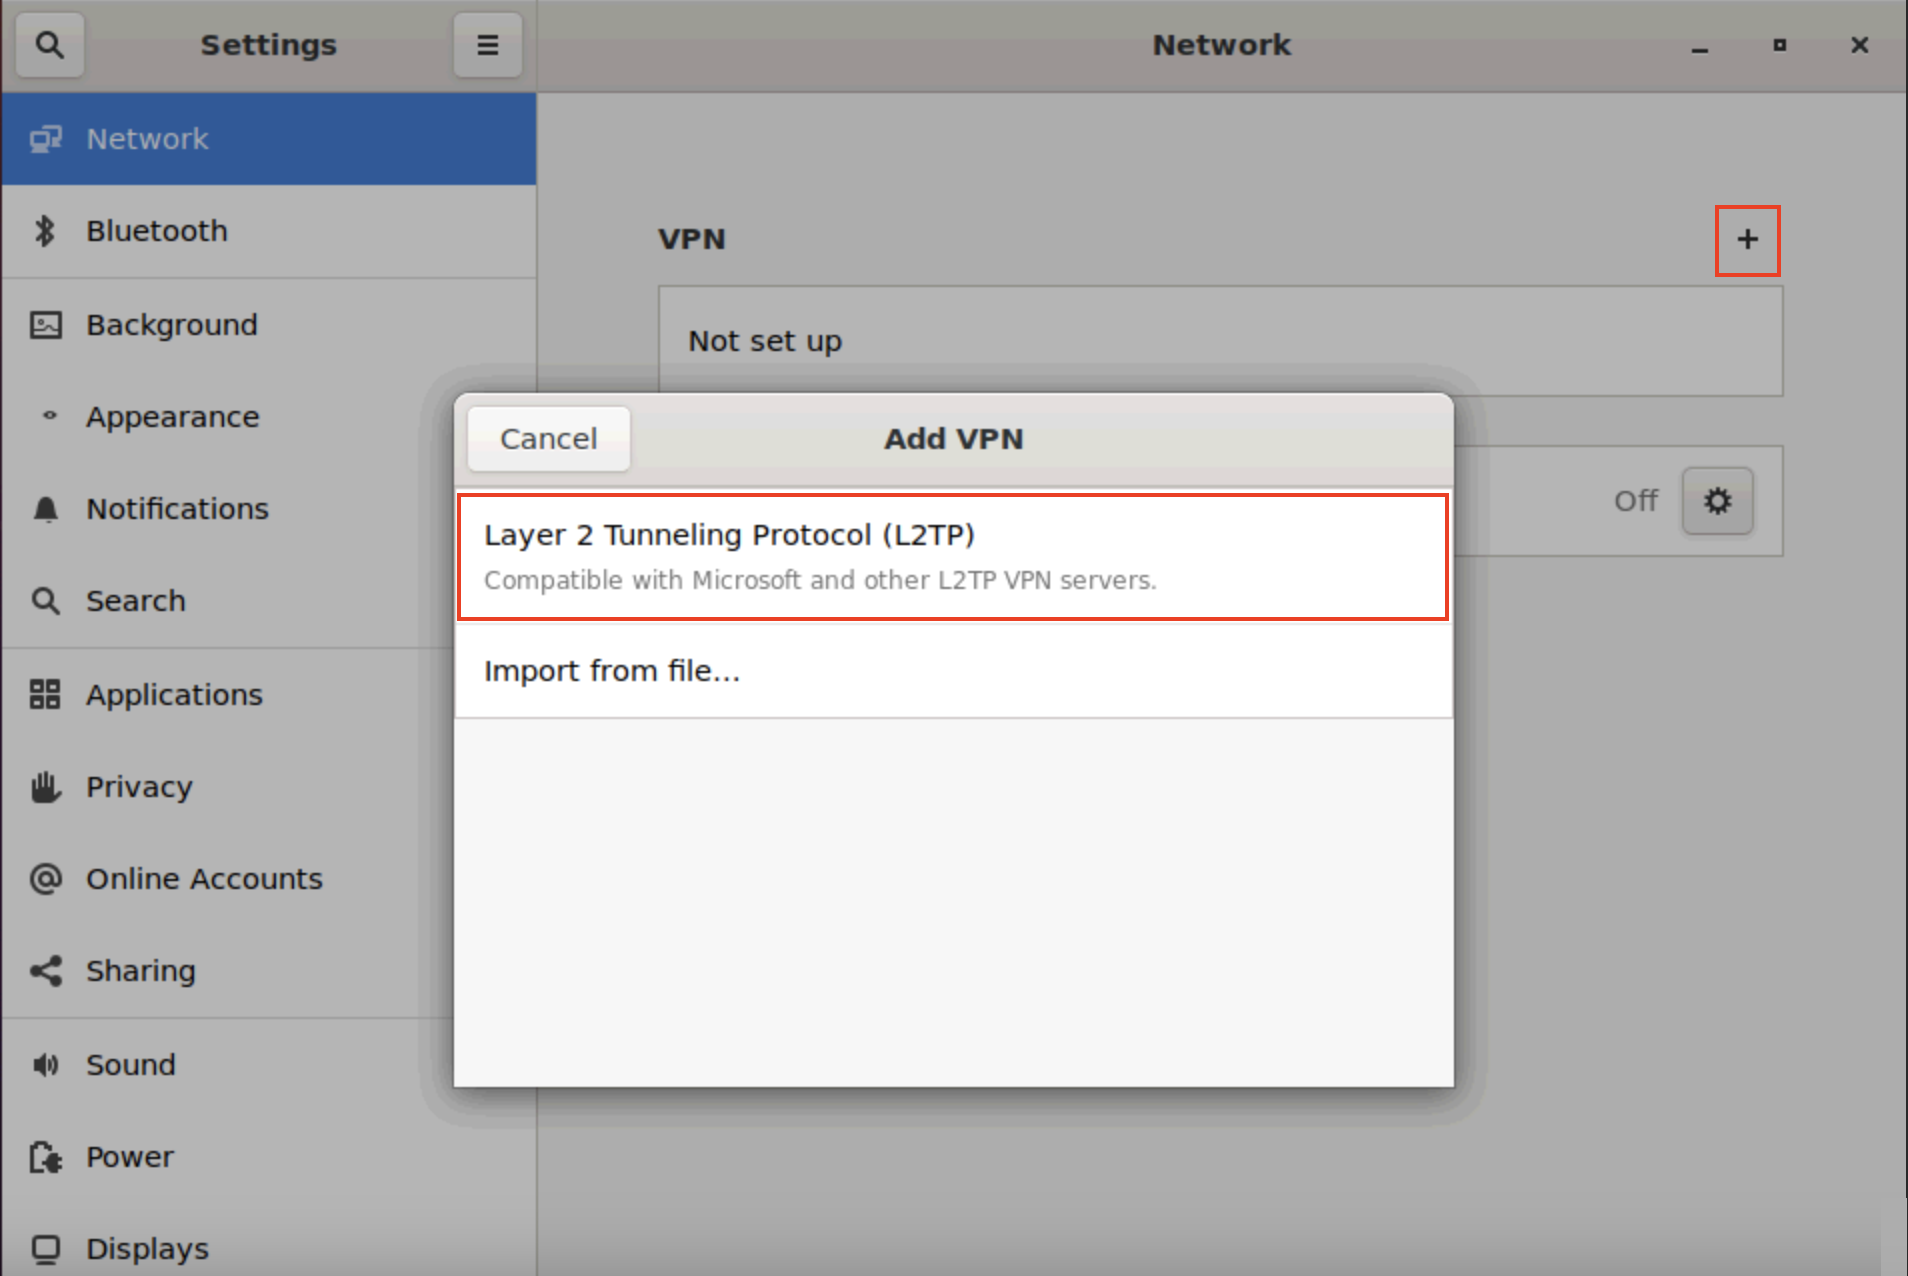Click the 'Not set up' VPN row

click(1220, 341)
